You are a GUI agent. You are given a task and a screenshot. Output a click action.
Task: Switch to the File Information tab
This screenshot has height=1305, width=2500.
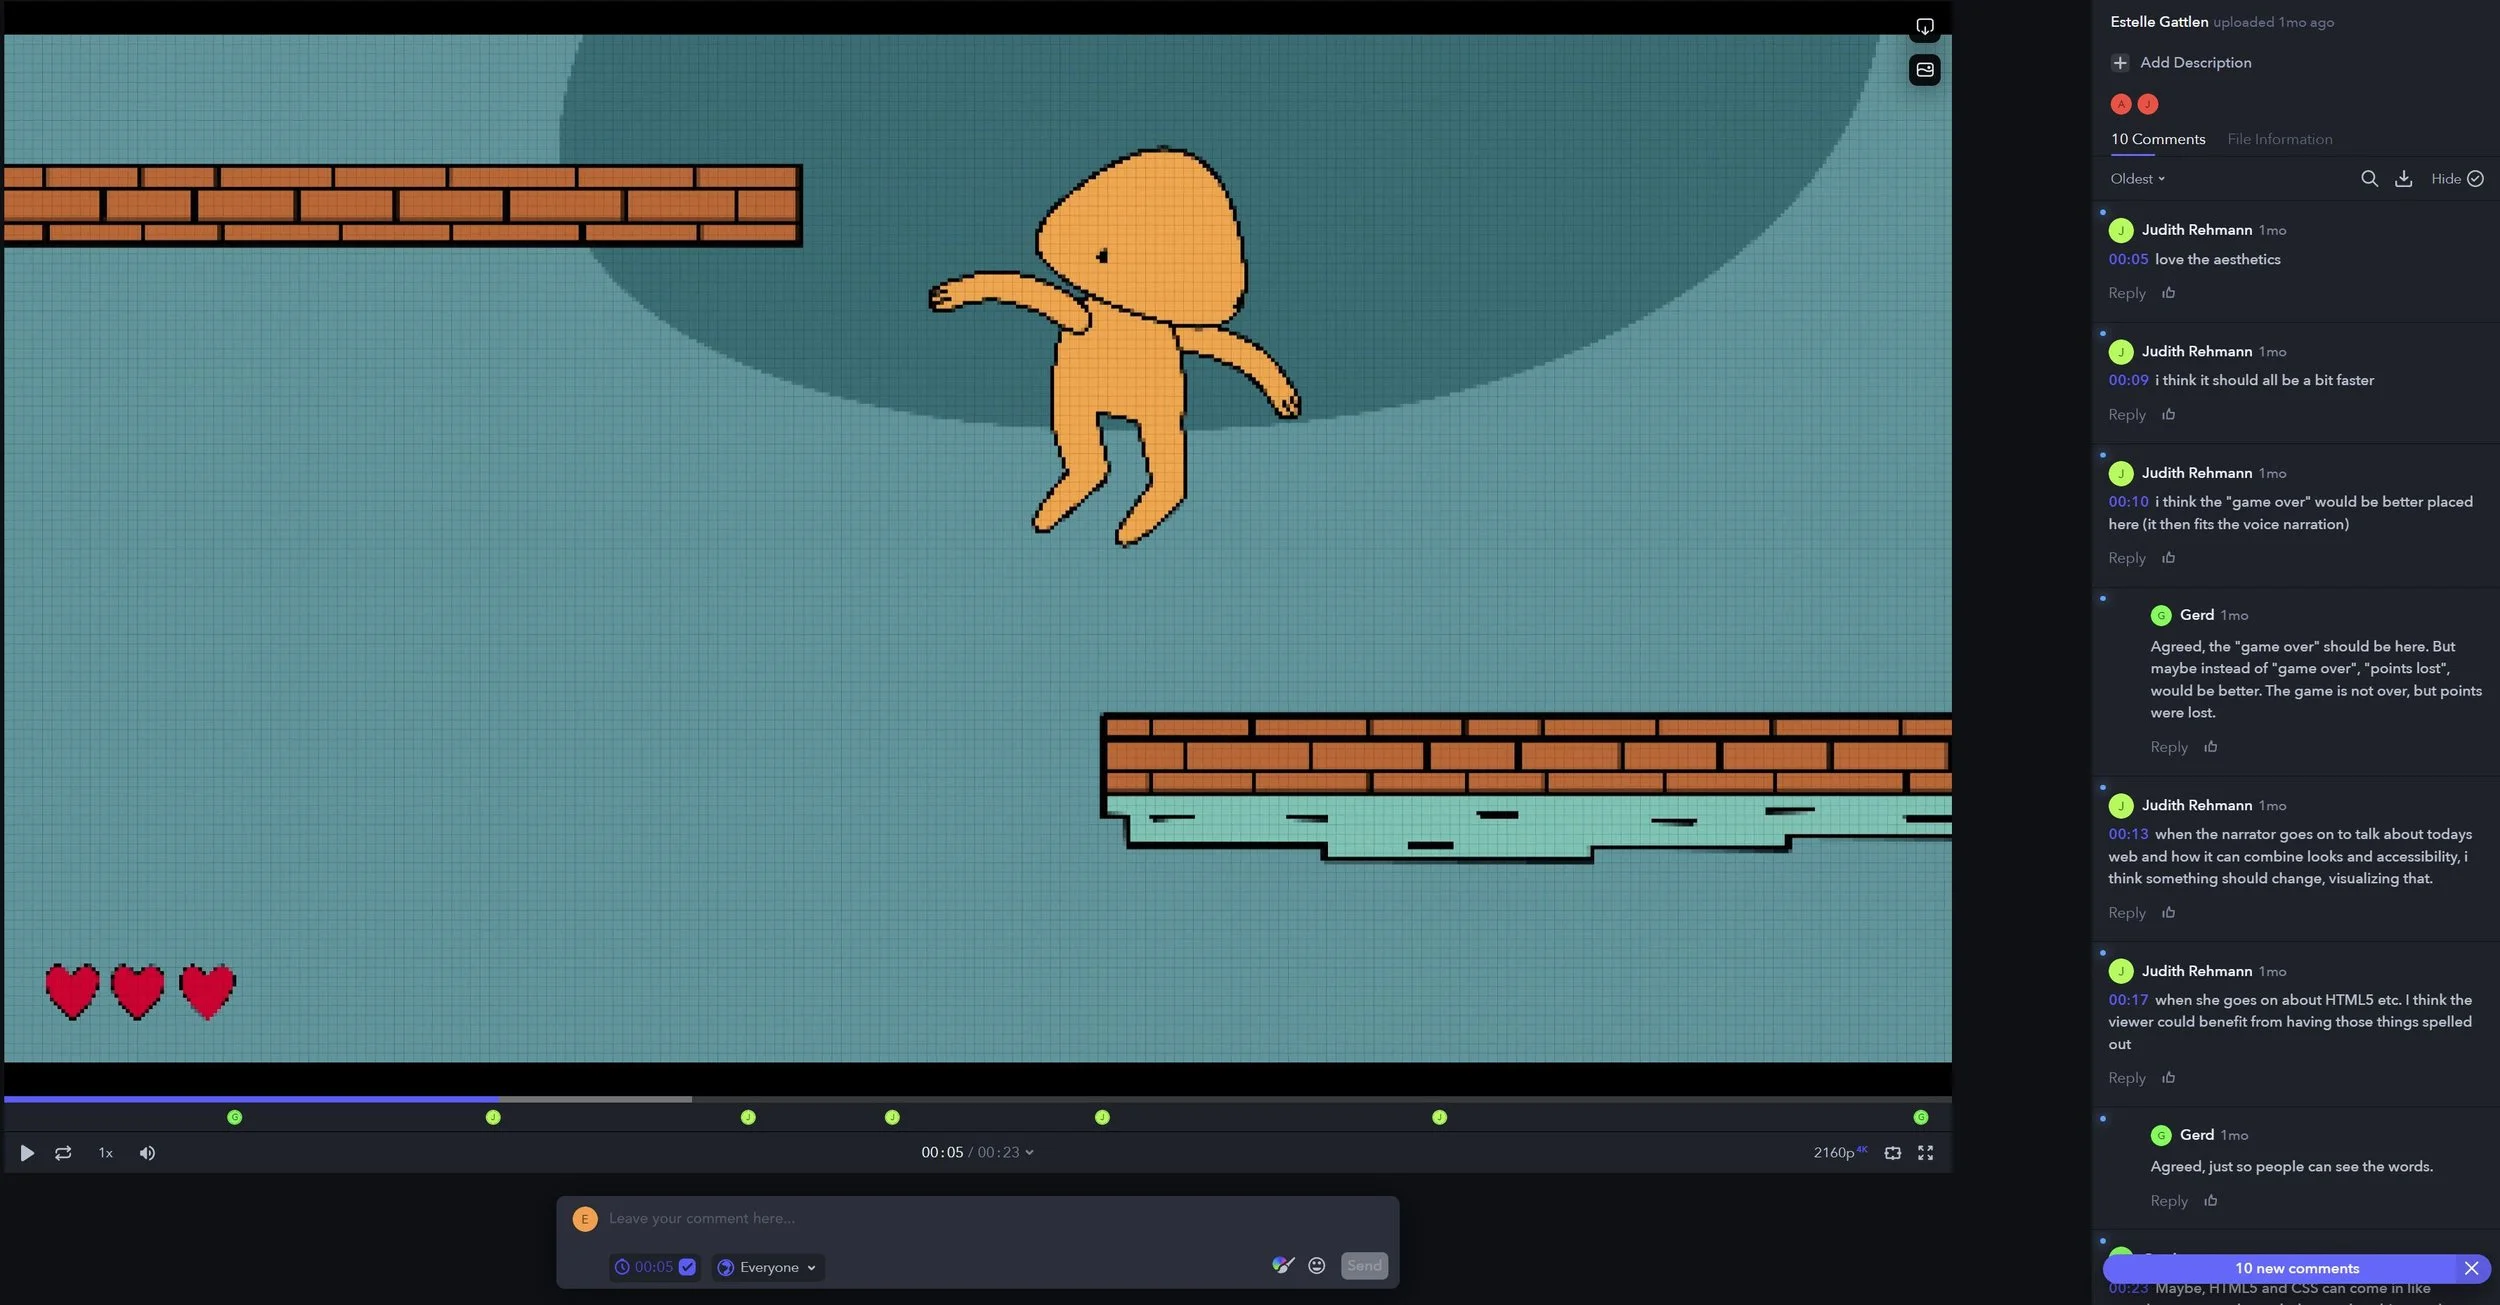(x=2279, y=139)
